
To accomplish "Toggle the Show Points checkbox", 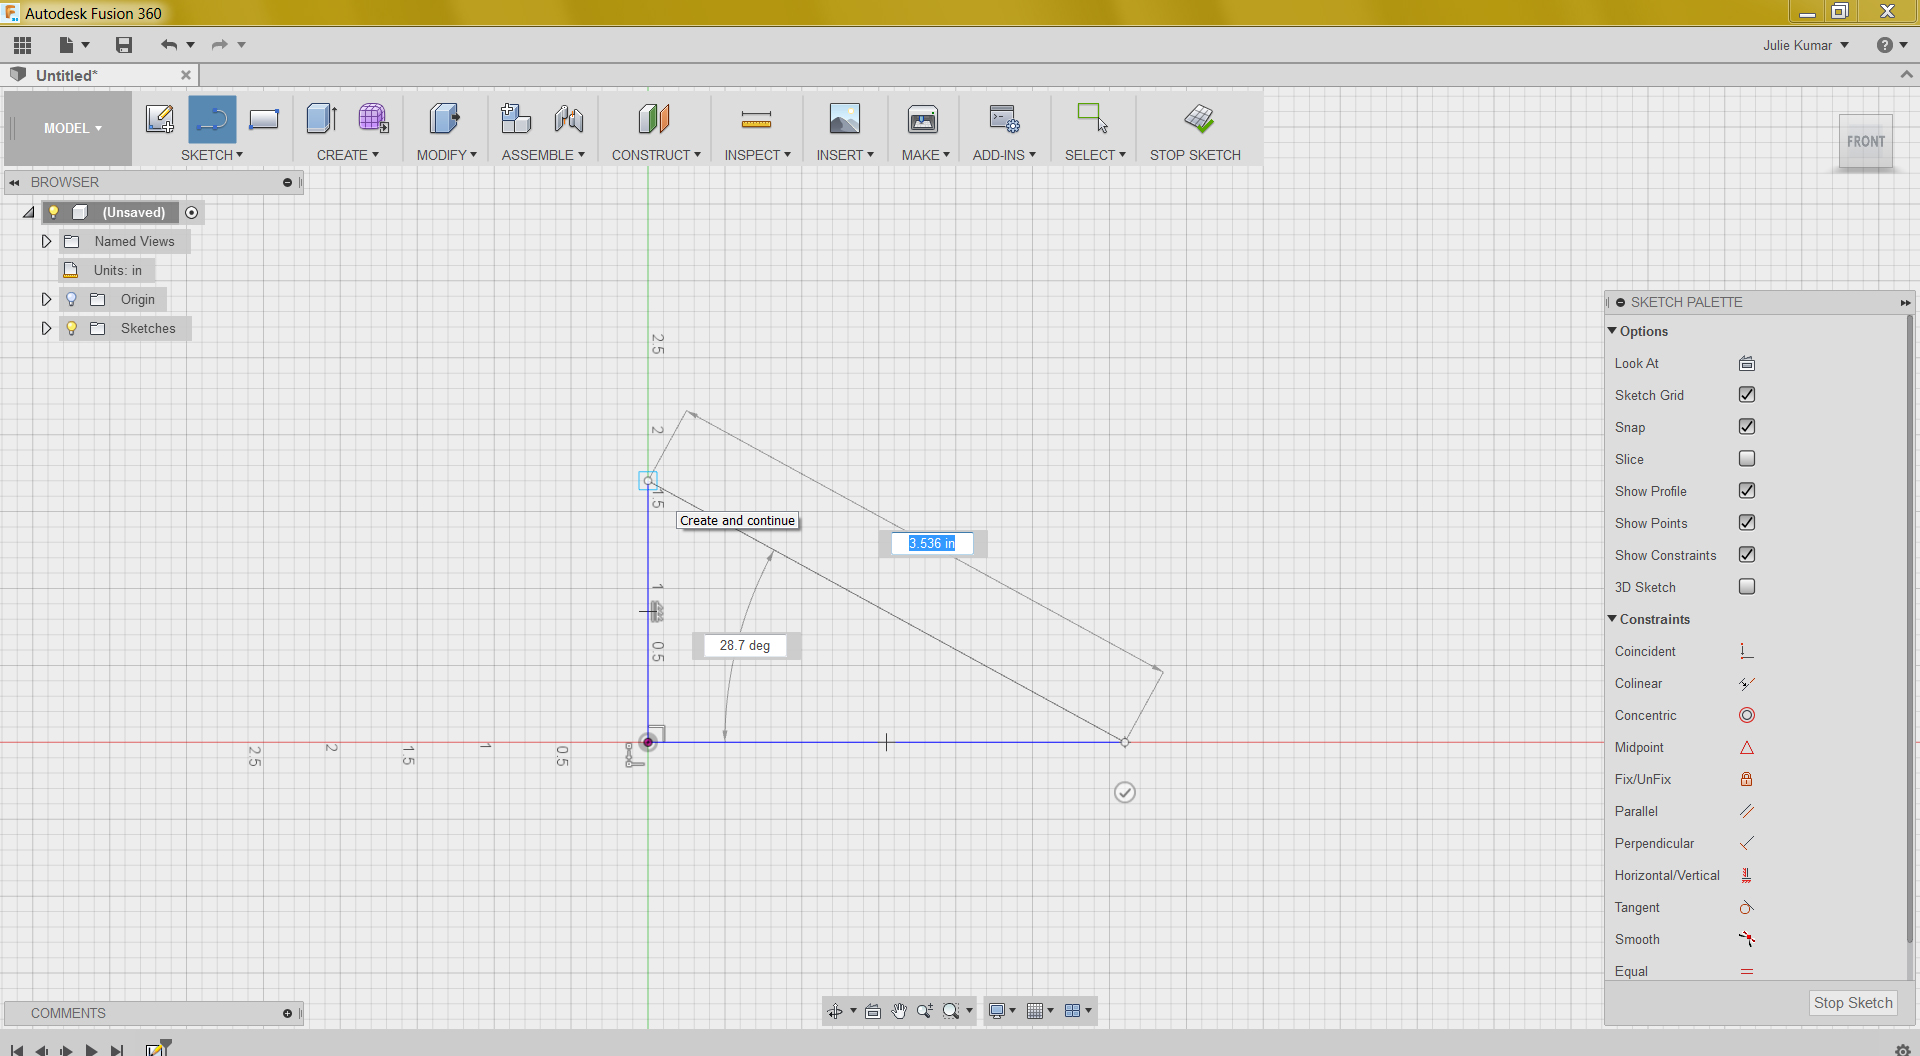I will coord(1747,523).
